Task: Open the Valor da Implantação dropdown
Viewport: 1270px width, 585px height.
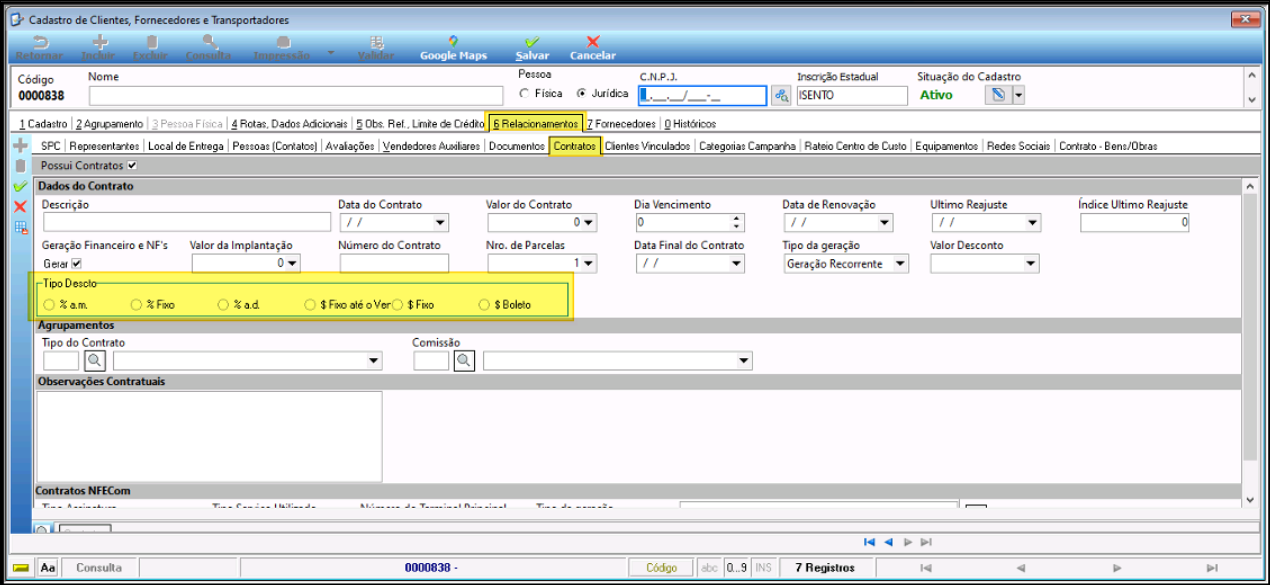Action: [x=292, y=264]
